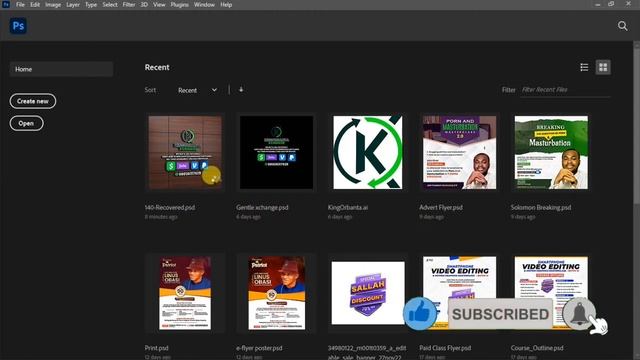This screenshot has height=360, width=640.
Task: Click the Solomon Breaking.psd file name
Action: point(541,207)
